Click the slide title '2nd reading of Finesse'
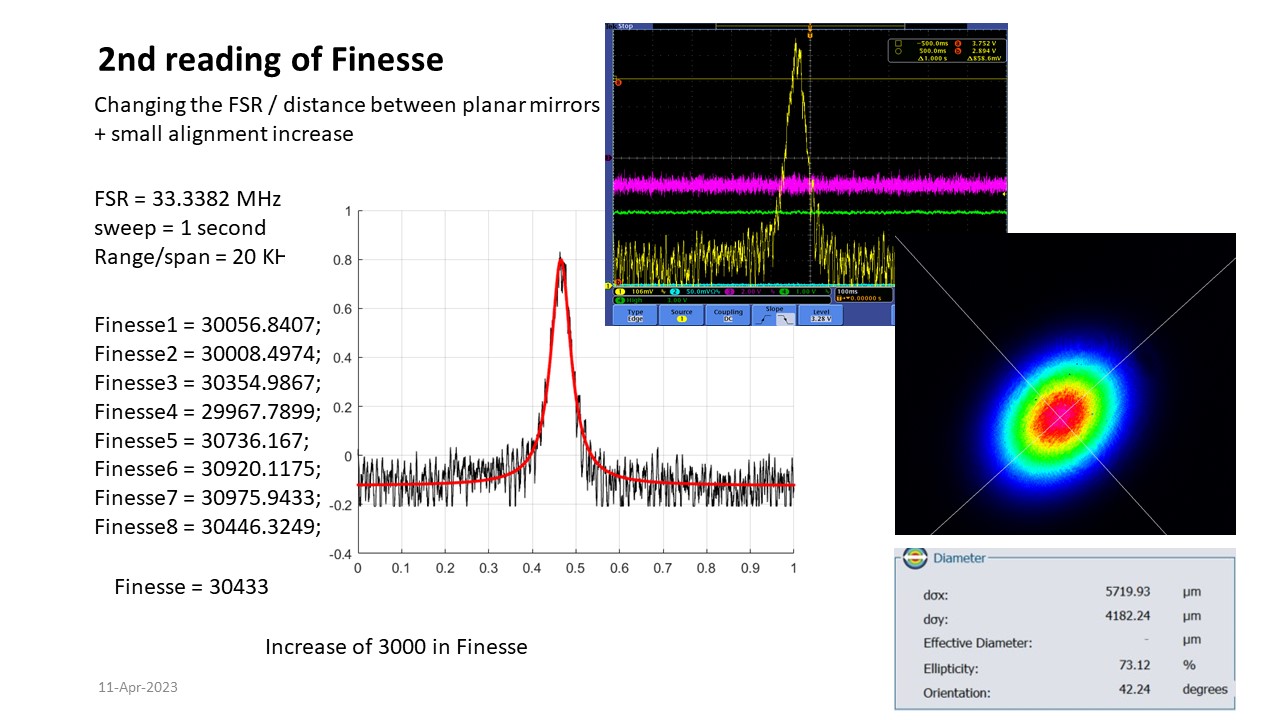This screenshot has width=1280, height=720. (270, 60)
